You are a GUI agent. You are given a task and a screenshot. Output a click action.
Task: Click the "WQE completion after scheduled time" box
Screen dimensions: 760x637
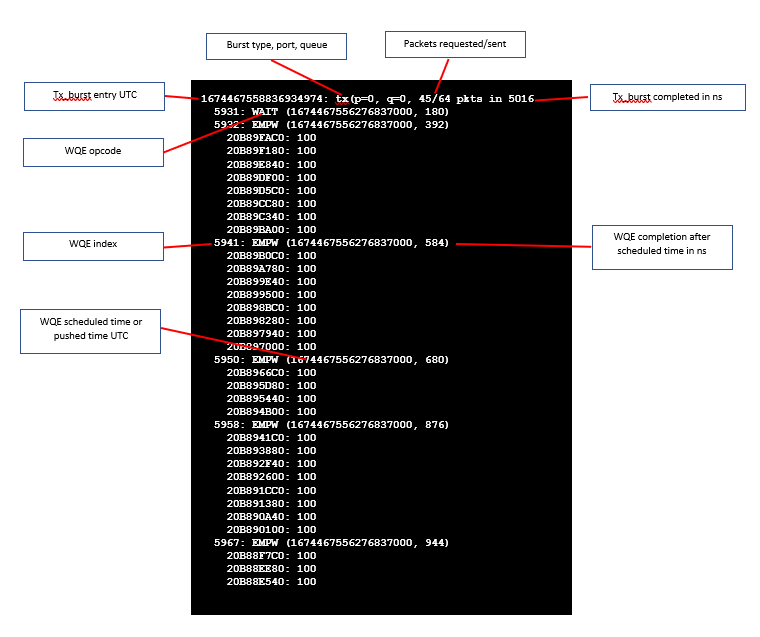coord(662,247)
